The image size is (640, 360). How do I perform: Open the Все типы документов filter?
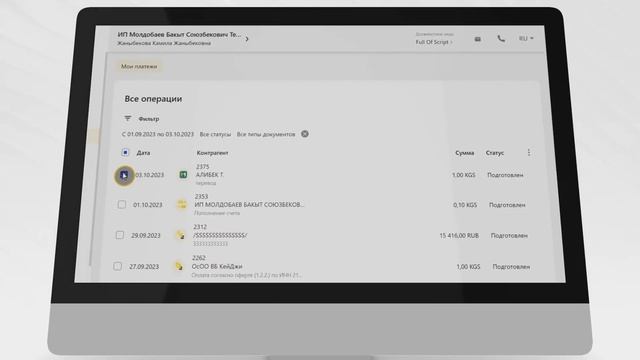tap(266, 134)
